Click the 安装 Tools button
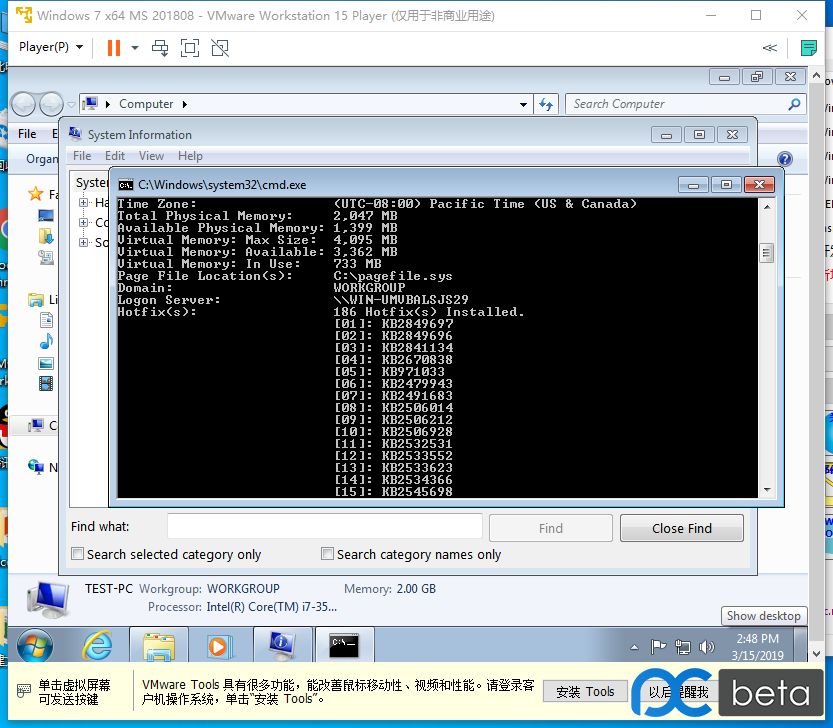Viewport: 833px width, 728px height. [584, 691]
